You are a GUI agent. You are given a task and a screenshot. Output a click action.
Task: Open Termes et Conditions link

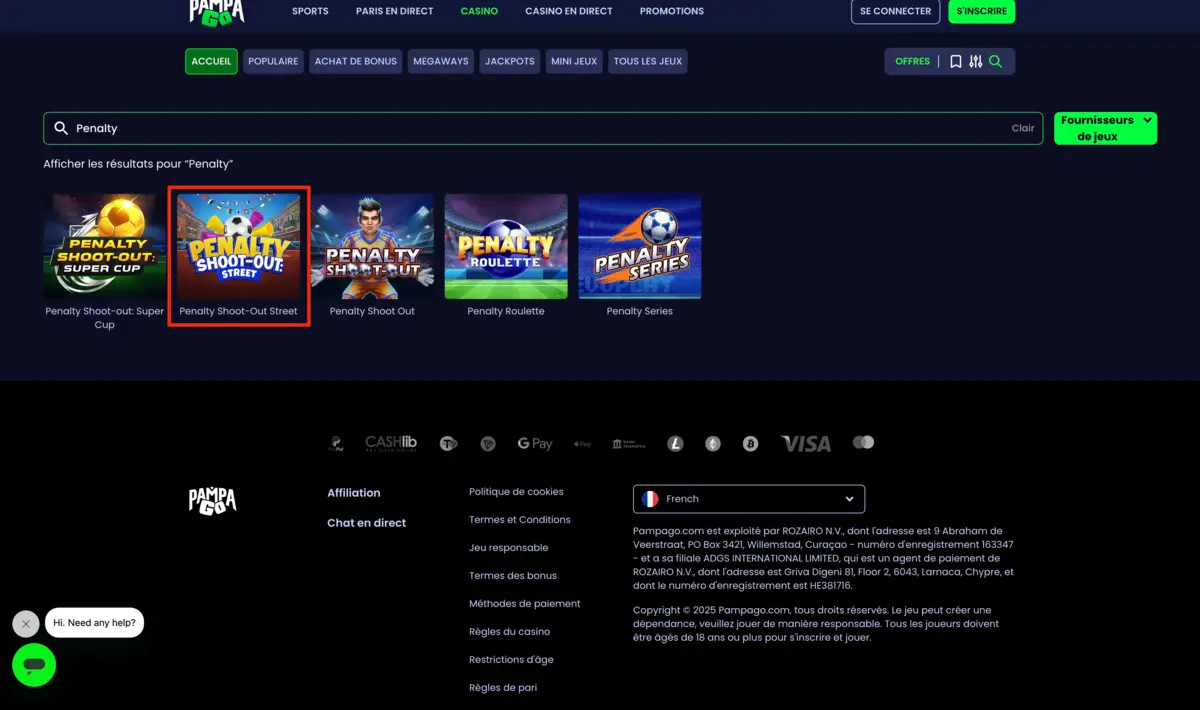[x=520, y=520]
